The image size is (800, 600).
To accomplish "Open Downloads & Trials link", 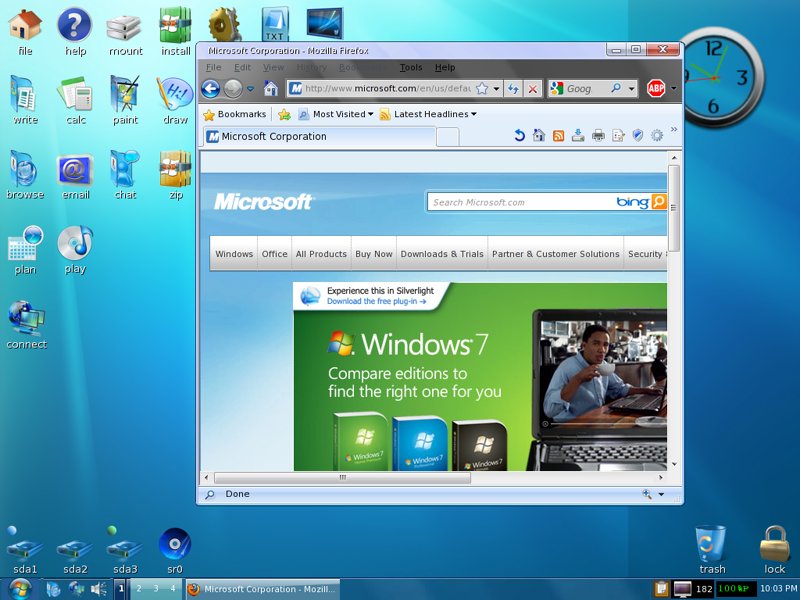I will coord(442,254).
